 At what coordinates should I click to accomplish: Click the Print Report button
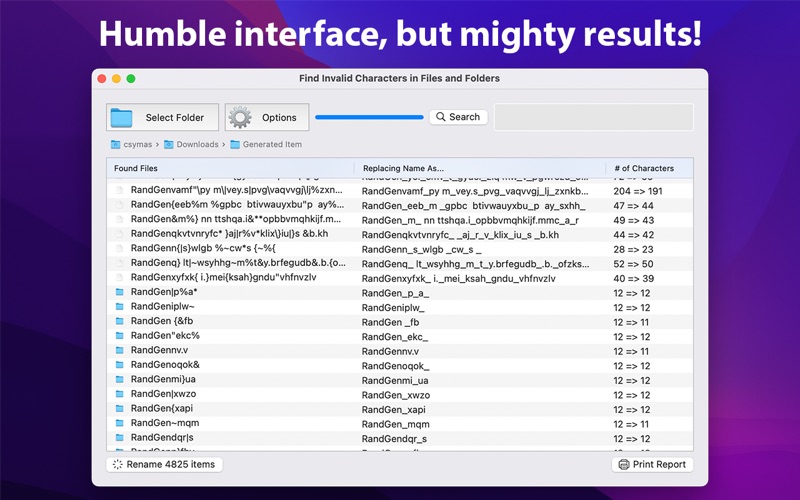653,464
